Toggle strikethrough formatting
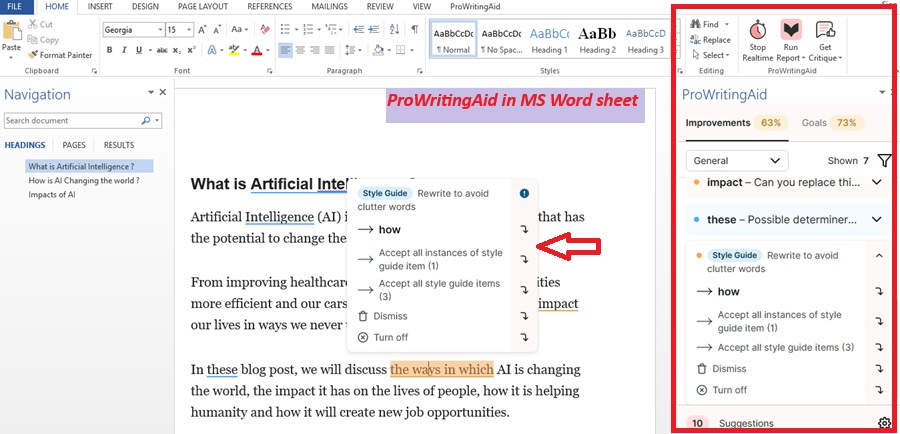This screenshot has height=434, width=900. 162,50
